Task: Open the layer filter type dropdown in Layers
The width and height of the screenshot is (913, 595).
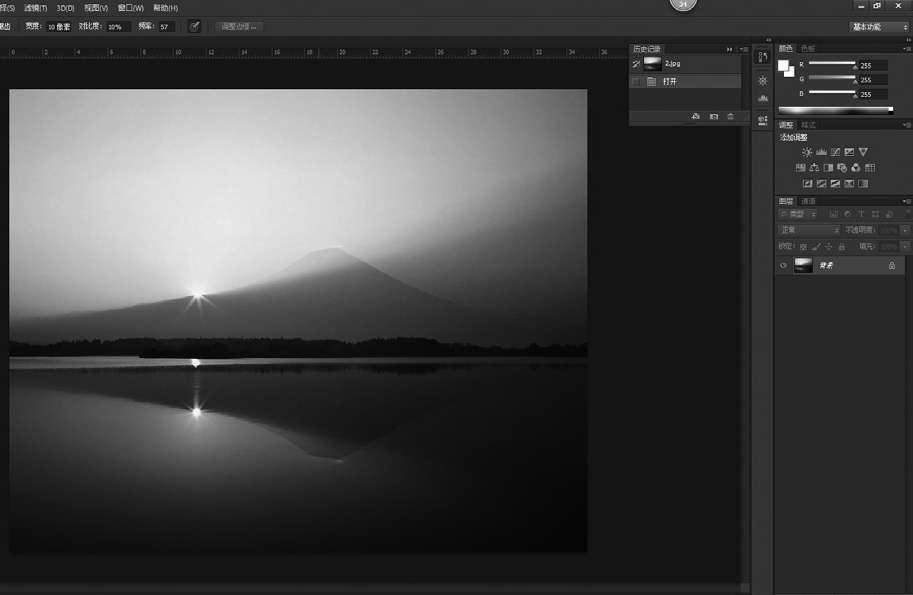Action: (802, 214)
